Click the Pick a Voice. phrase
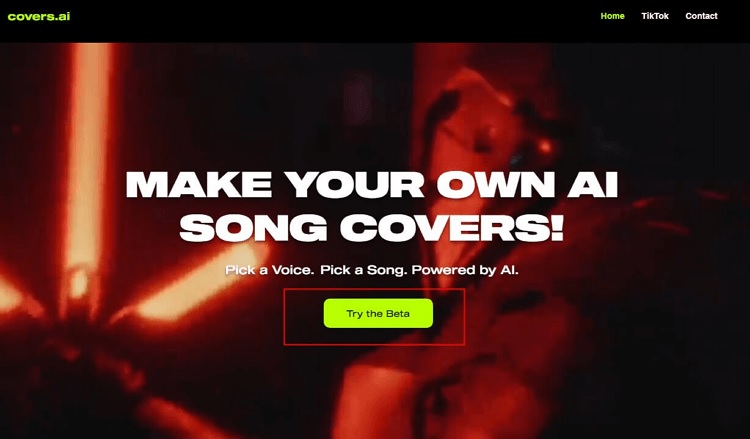750x439 pixels. (269, 270)
